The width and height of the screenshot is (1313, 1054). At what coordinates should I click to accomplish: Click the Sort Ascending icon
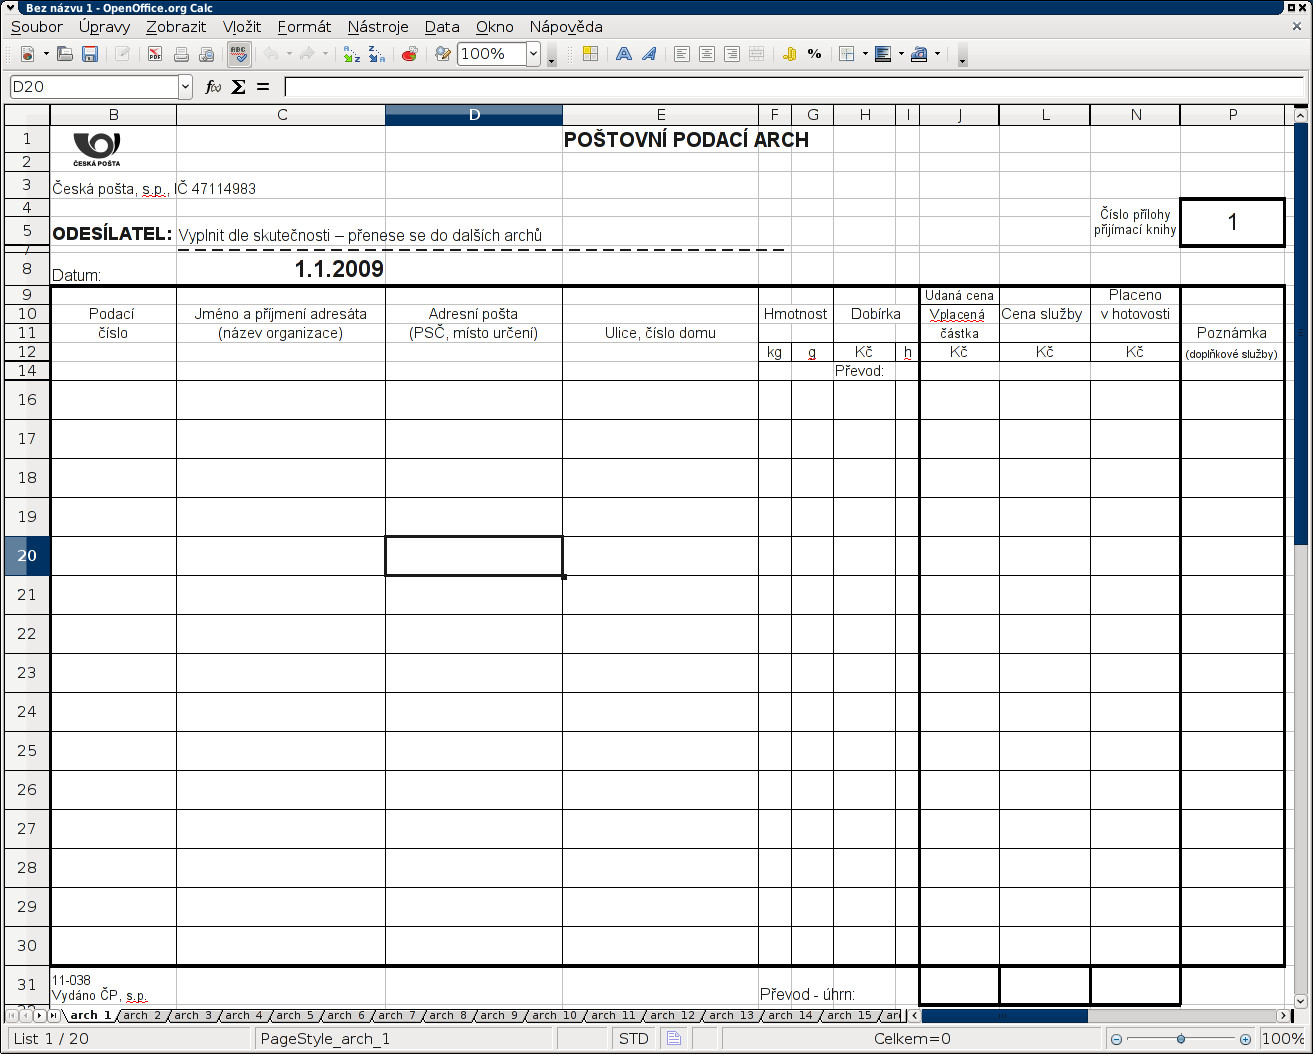click(x=351, y=54)
